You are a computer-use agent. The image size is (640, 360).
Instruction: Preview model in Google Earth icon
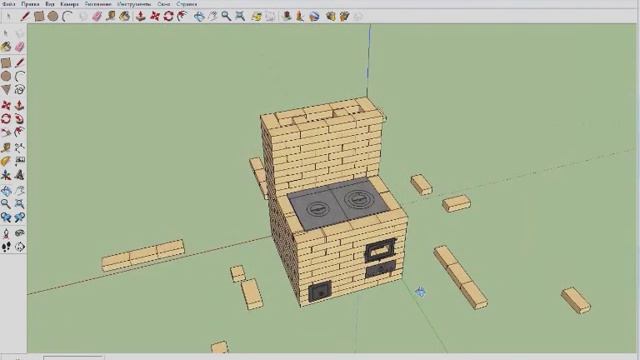point(314,16)
